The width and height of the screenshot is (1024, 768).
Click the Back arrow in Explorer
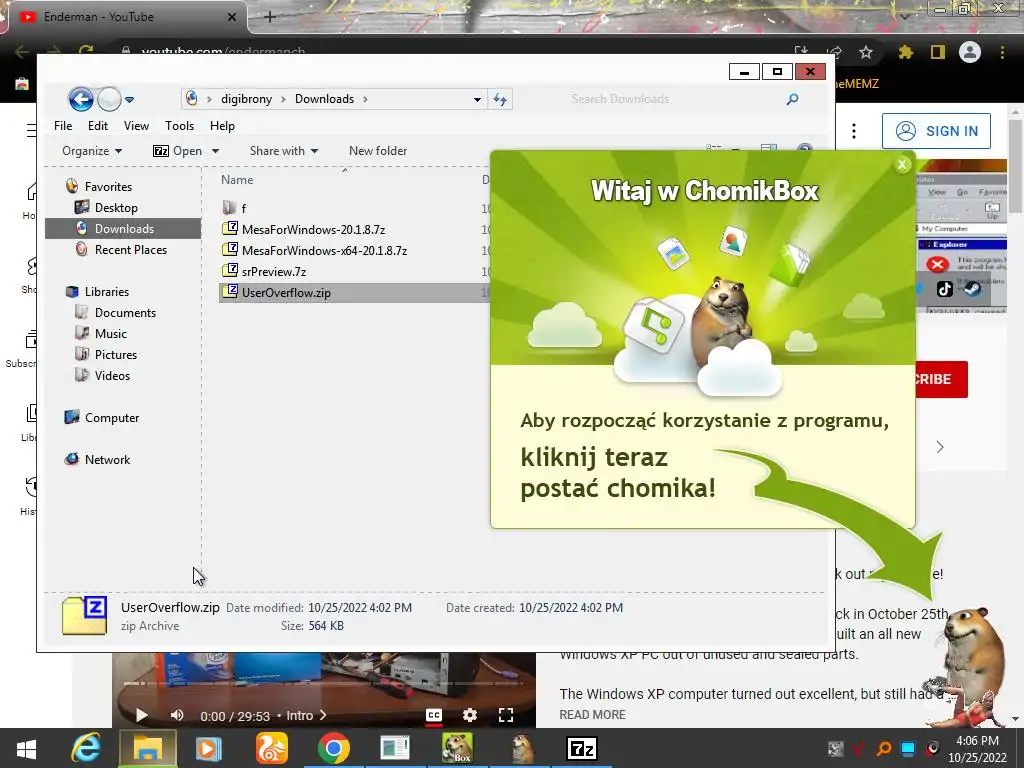pos(81,99)
